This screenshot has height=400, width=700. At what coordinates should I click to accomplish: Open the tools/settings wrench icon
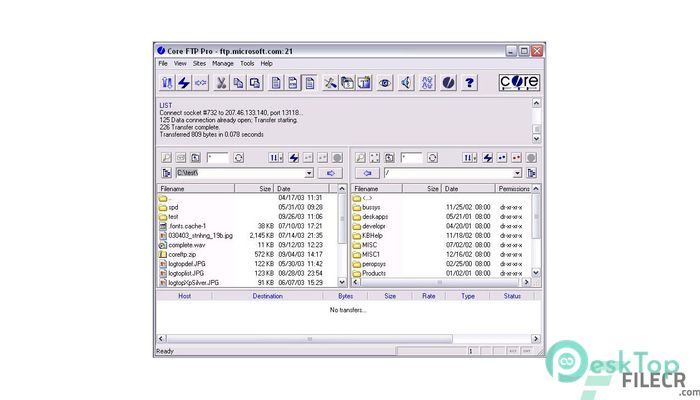(x=330, y=83)
